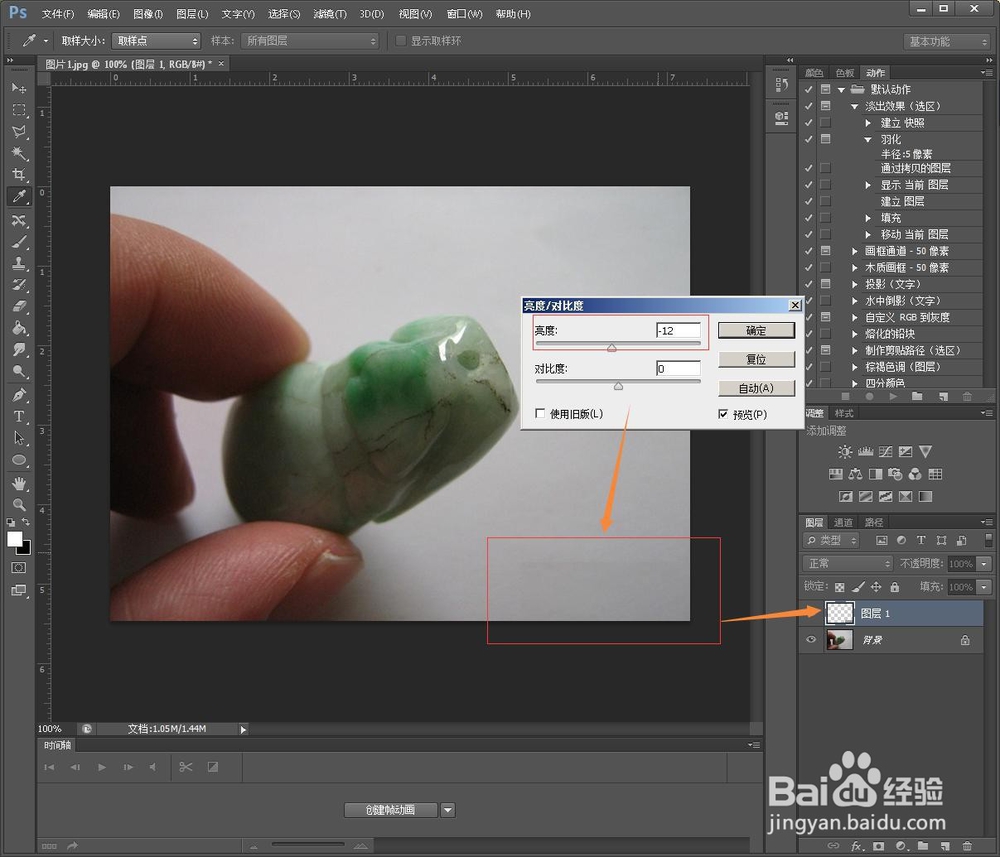1000x857 pixels.
Task: Click the foreground color swatch
Action: click(x=14, y=539)
